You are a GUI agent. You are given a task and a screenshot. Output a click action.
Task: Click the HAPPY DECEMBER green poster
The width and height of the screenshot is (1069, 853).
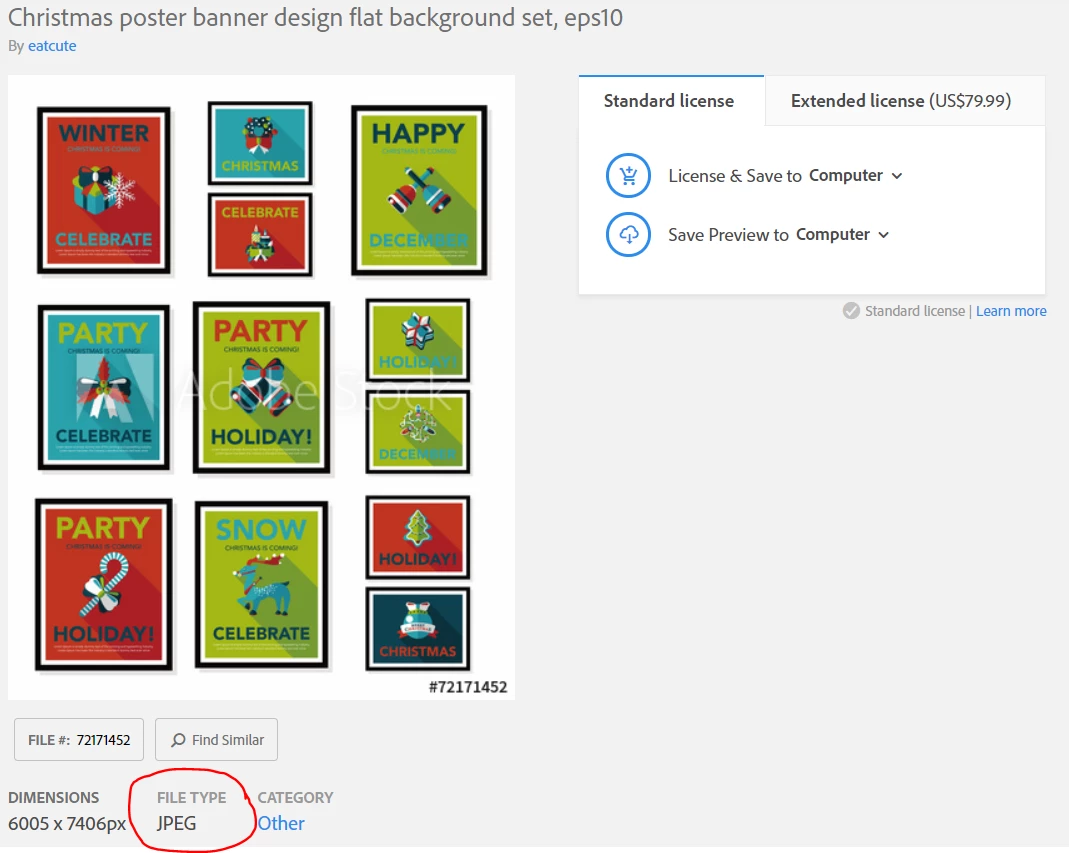point(419,190)
